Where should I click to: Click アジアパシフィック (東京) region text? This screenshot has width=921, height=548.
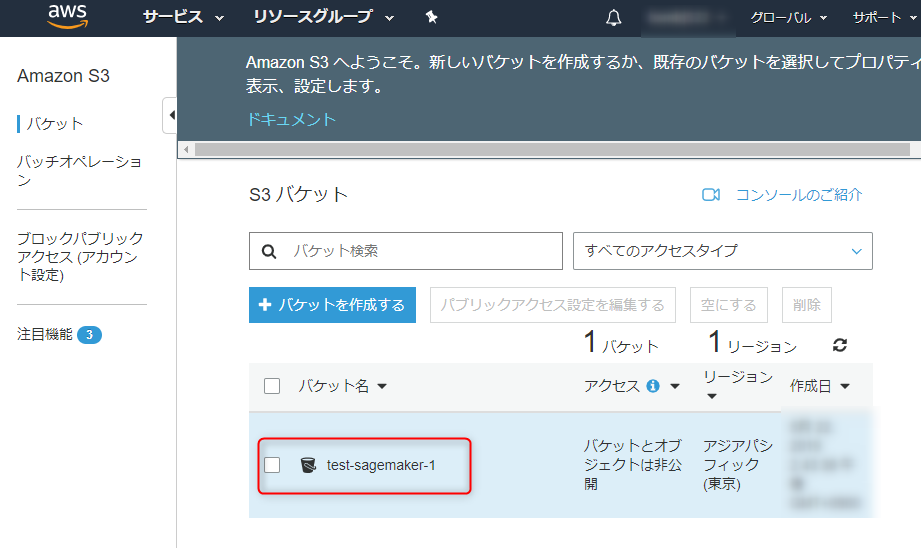coord(738,465)
